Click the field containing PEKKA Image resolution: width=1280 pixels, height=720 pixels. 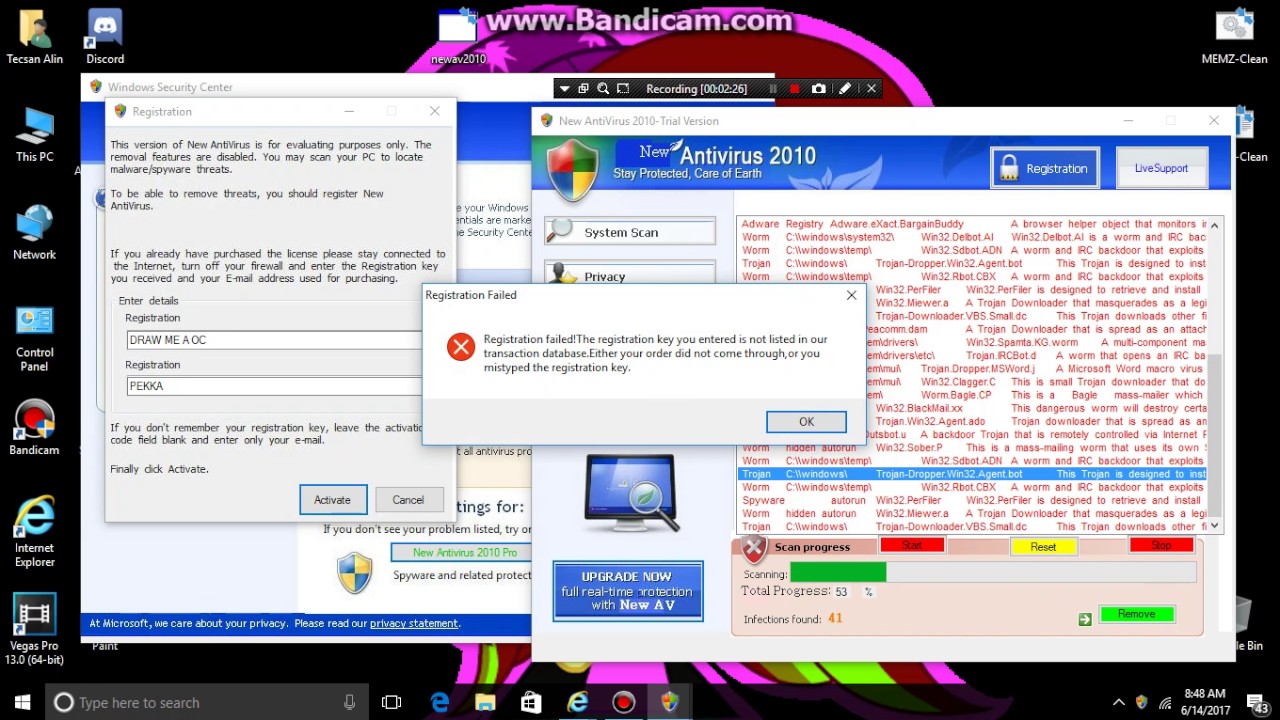(274, 386)
